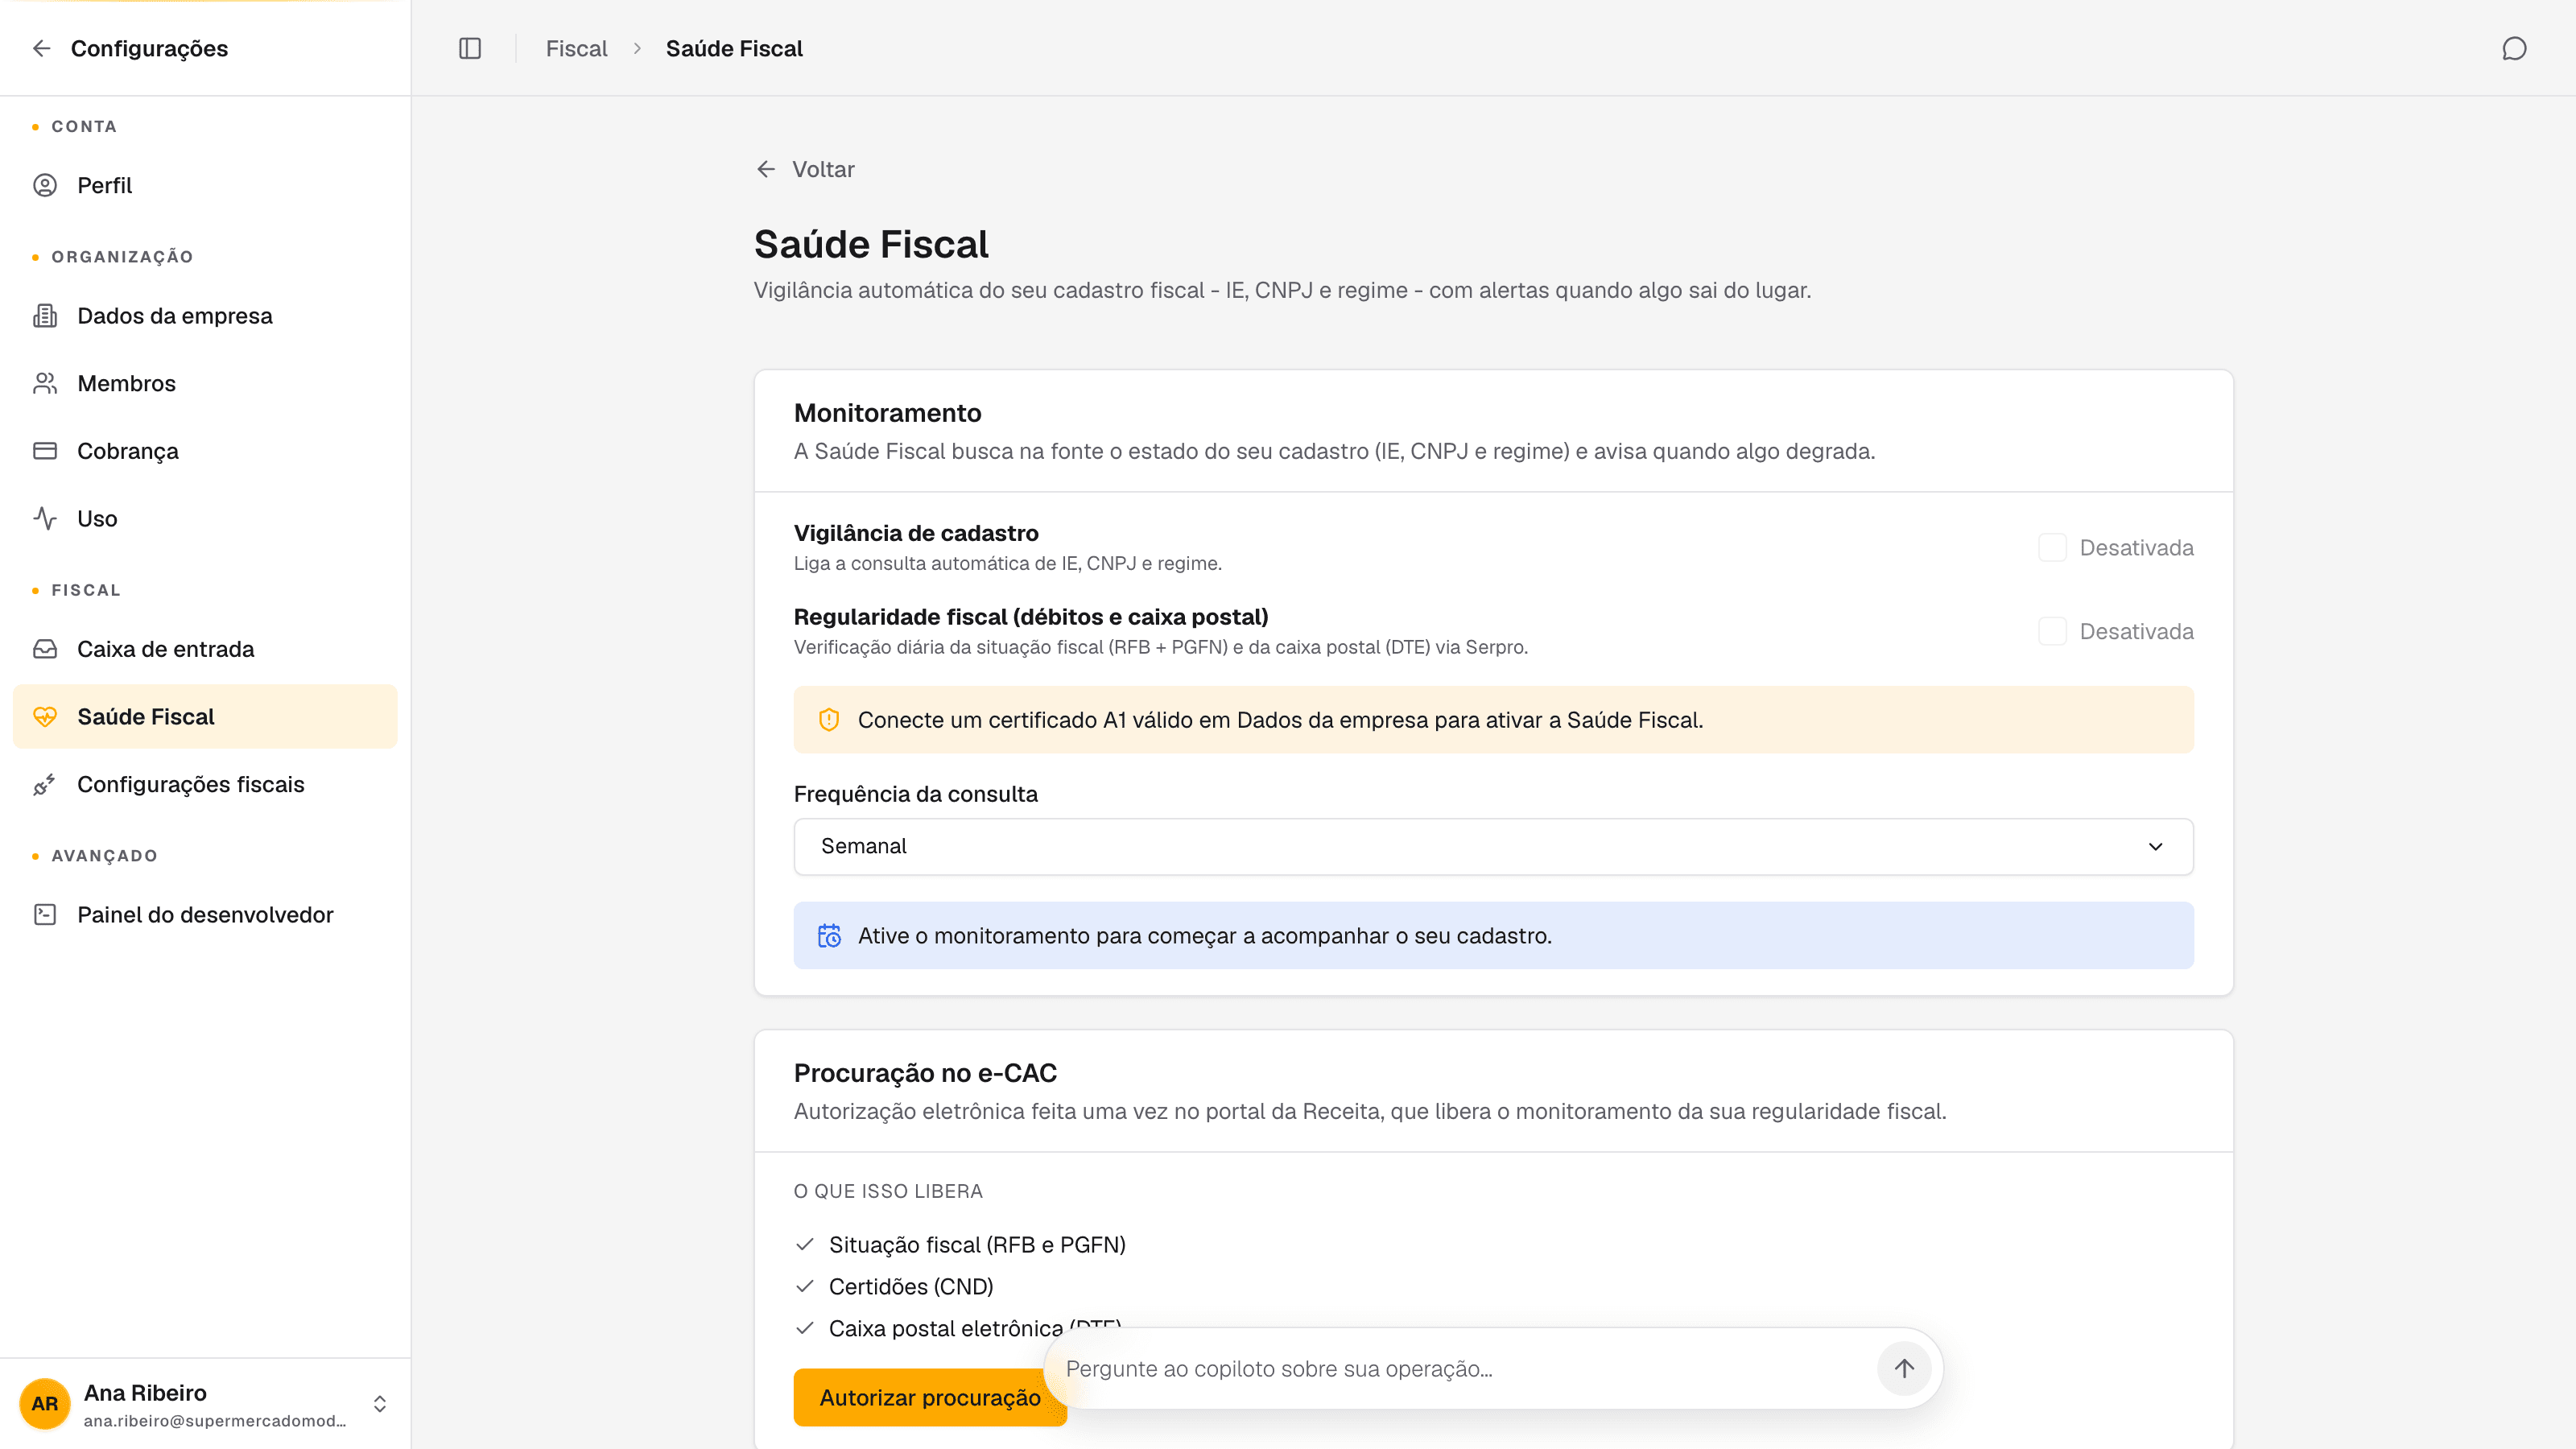Image resolution: width=2576 pixels, height=1449 pixels.
Task: Click the Perfil user icon
Action: [45, 185]
